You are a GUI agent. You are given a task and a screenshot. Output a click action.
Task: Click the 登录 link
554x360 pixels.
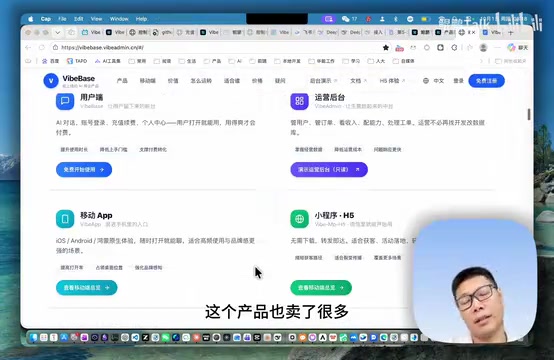[458, 81]
